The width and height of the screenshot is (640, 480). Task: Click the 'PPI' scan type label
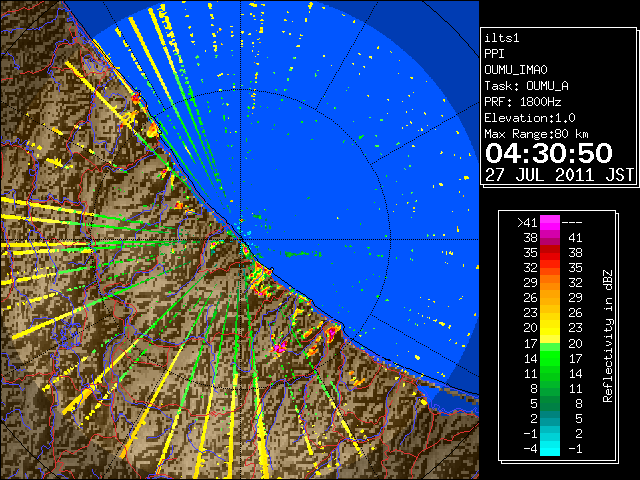[x=494, y=54]
